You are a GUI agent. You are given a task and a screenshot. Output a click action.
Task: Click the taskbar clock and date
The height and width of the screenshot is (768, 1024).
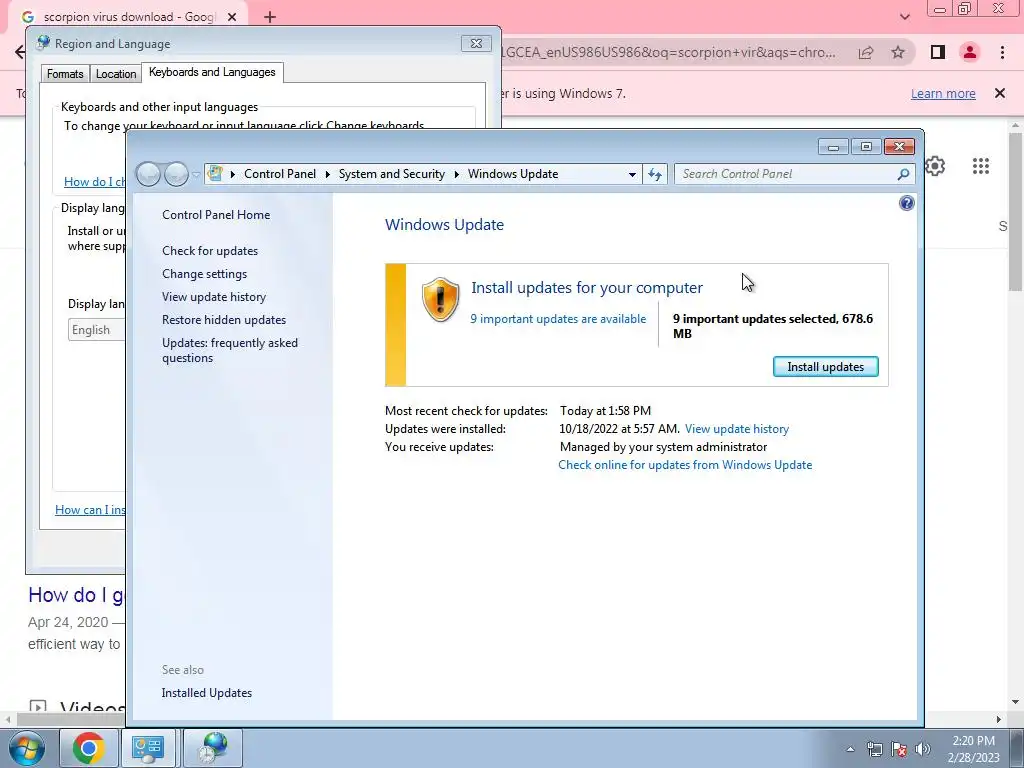pos(973,749)
